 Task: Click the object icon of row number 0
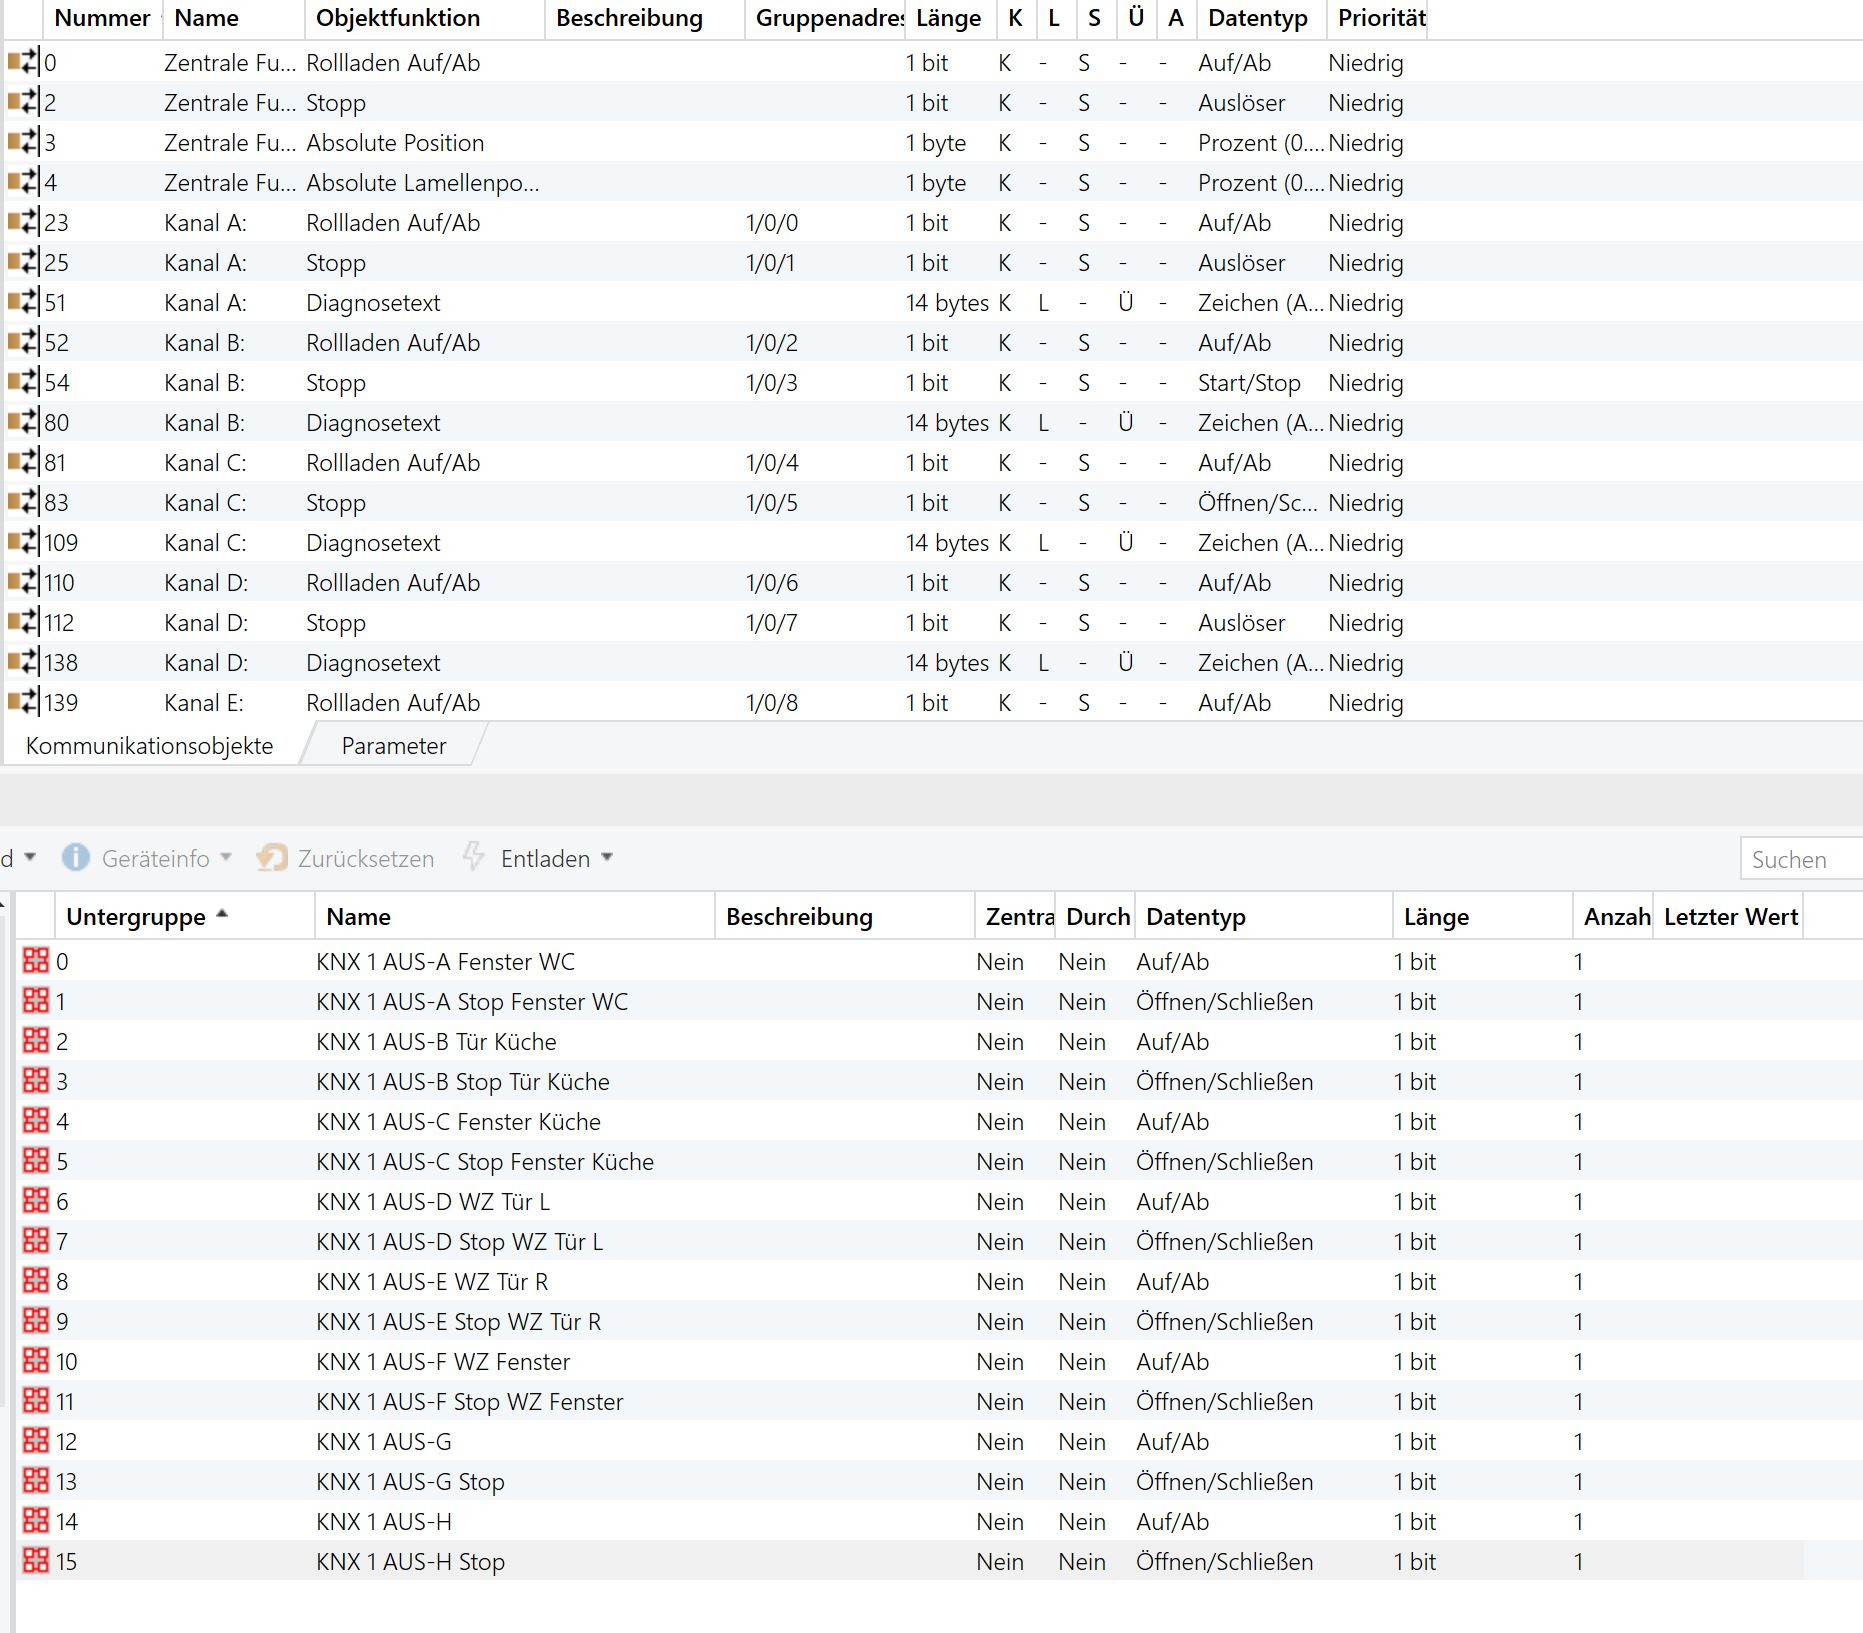23,62
